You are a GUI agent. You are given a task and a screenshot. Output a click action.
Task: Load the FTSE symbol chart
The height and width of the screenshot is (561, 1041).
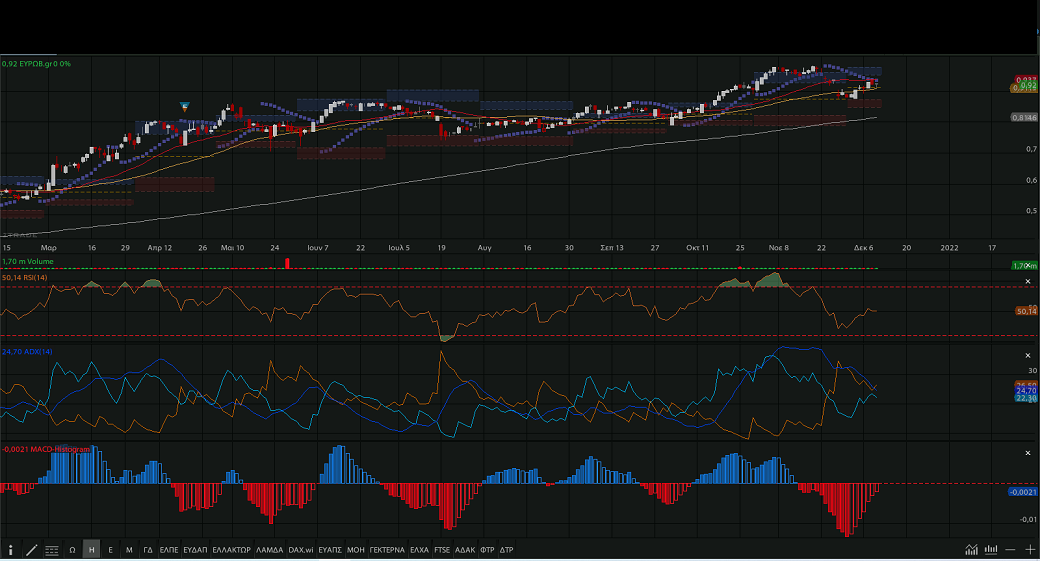(442, 550)
